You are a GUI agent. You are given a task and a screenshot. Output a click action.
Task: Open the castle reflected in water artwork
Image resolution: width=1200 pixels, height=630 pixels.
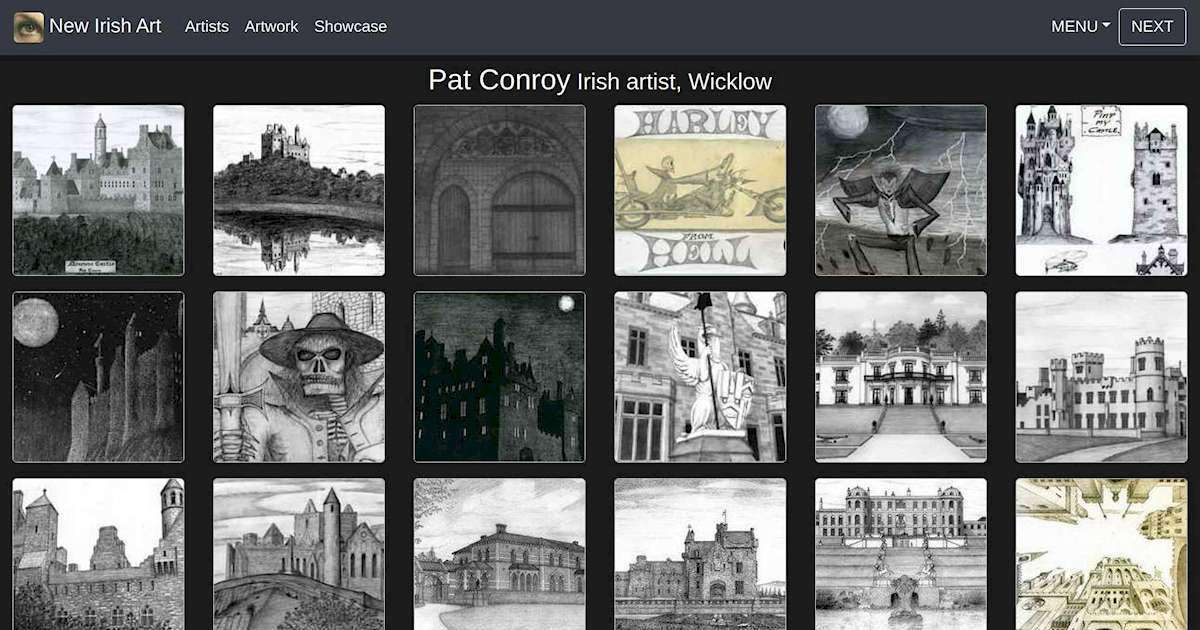(x=298, y=188)
